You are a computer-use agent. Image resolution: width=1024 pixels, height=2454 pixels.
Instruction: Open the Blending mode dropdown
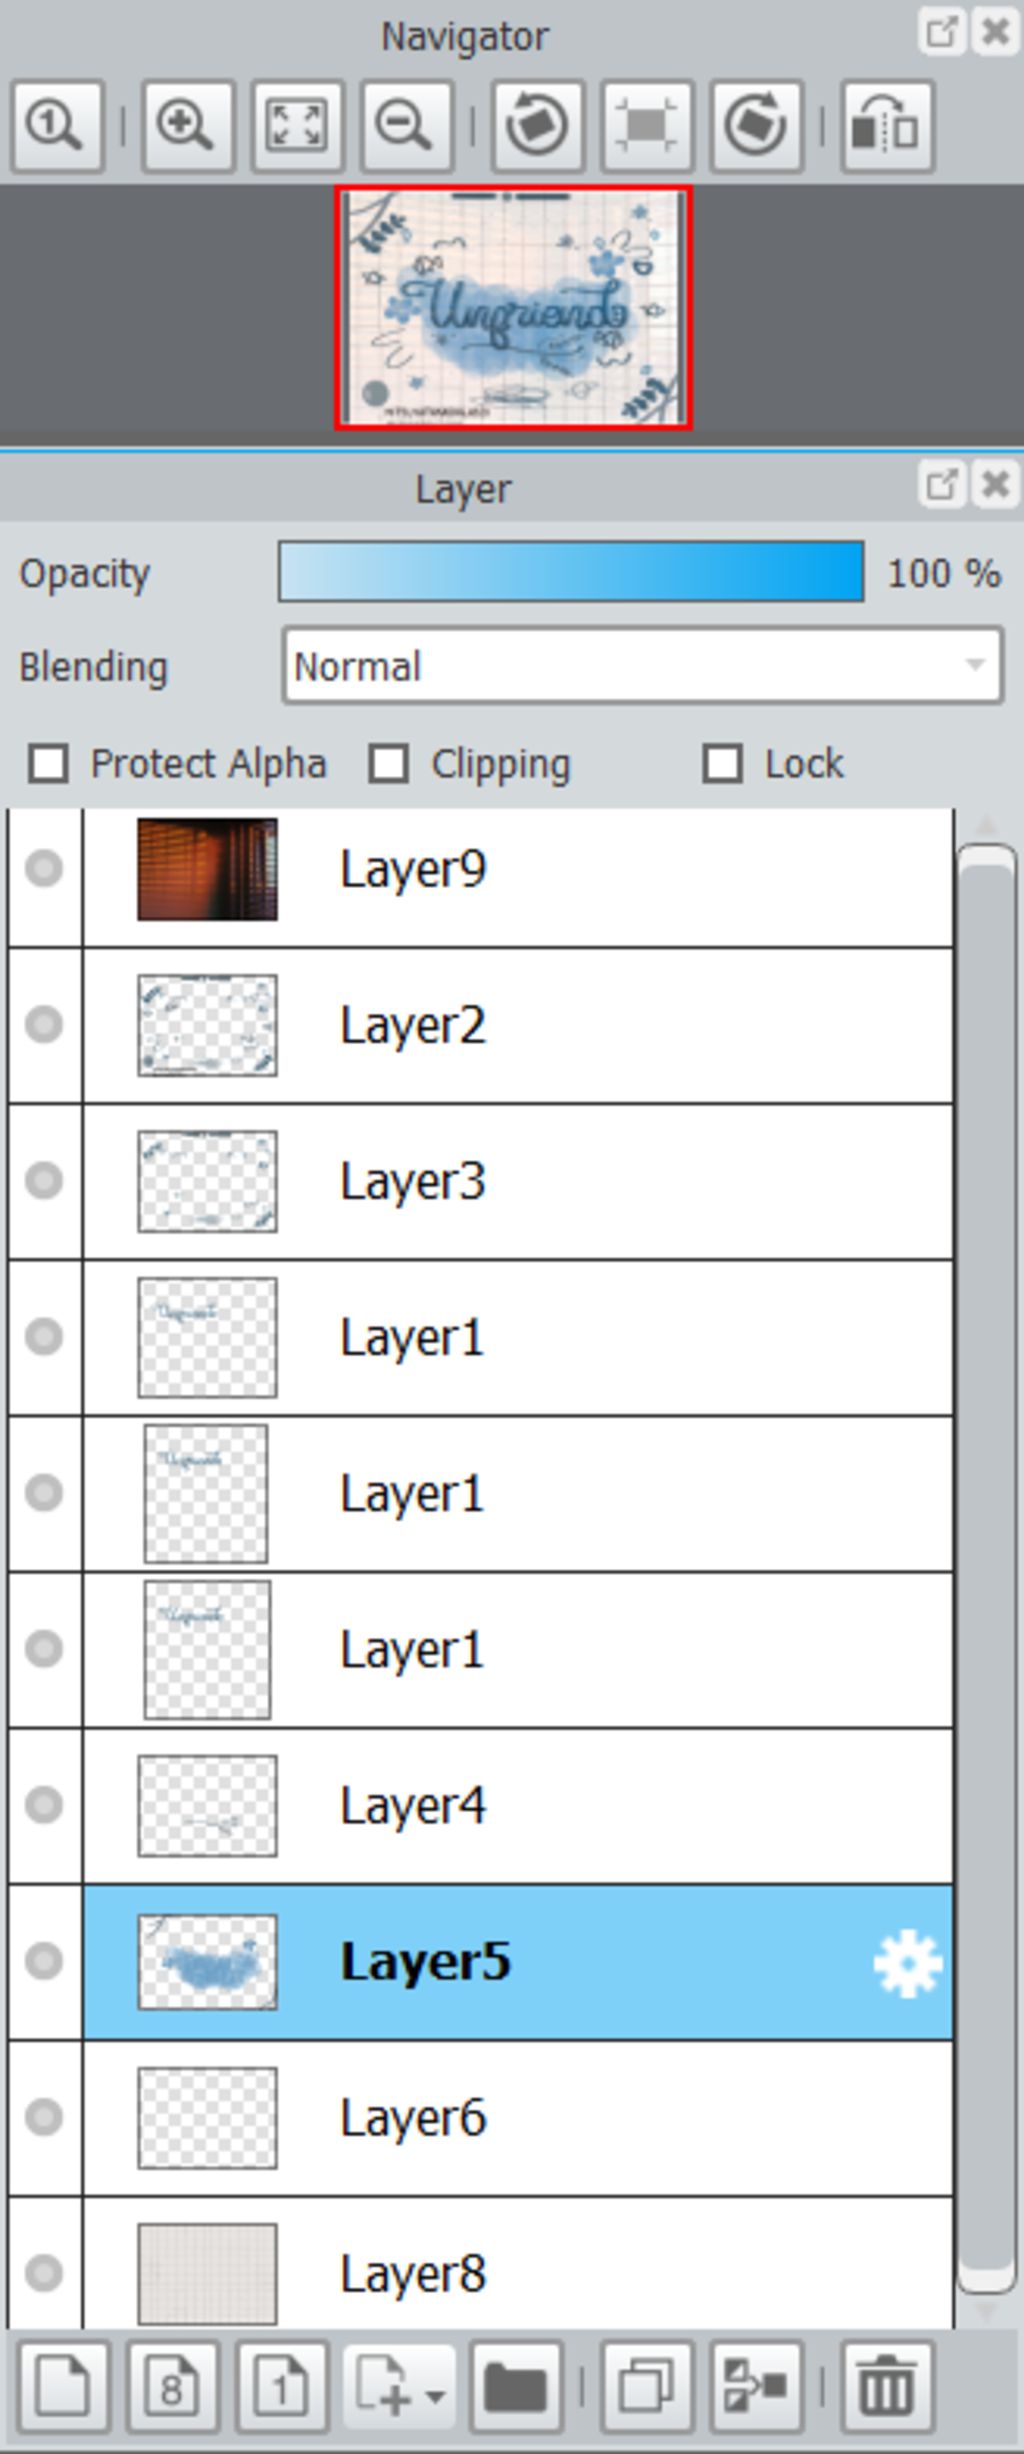pos(642,666)
